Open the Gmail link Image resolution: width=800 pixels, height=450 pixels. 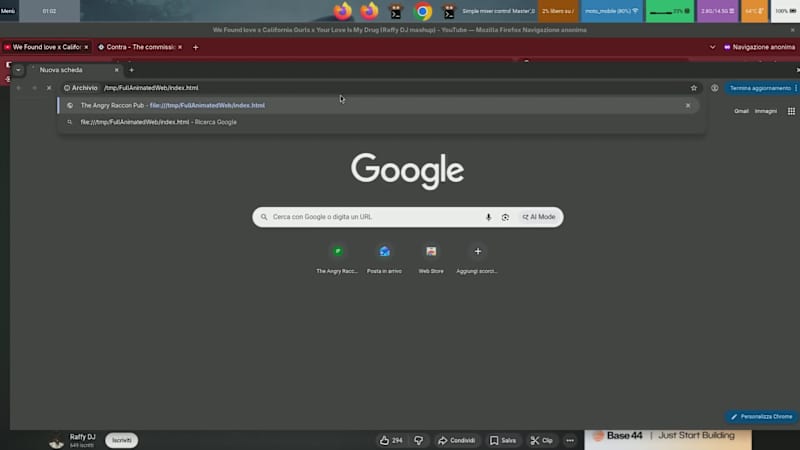coord(741,111)
